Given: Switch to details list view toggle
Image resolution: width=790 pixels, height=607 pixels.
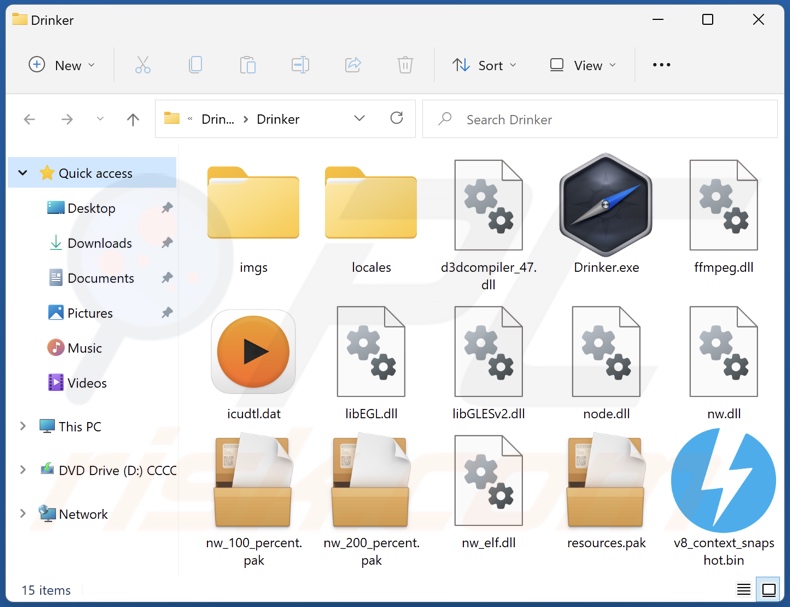Looking at the screenshot, I should (x=744, y=589).
